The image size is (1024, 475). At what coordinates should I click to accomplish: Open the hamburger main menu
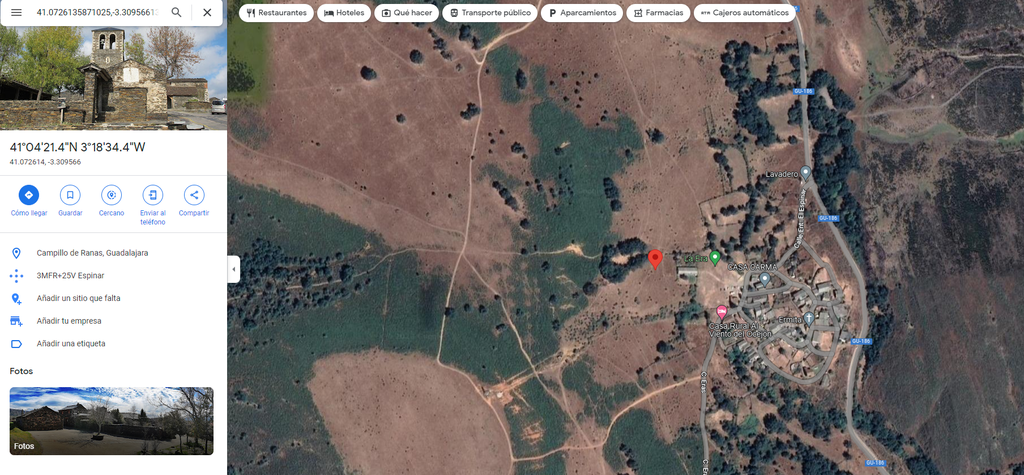tap(16, 12)
